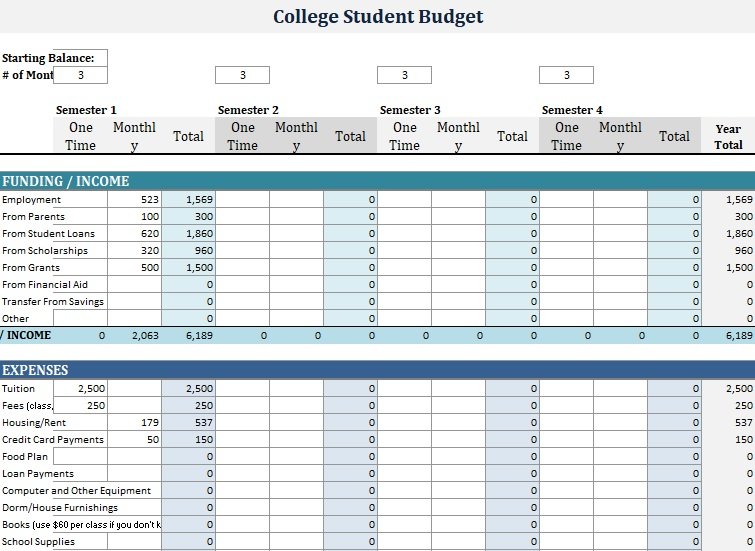Select Student Loans Semester 1 total 1,860
This screenshot has width=755, height=551.
point(188,234)
